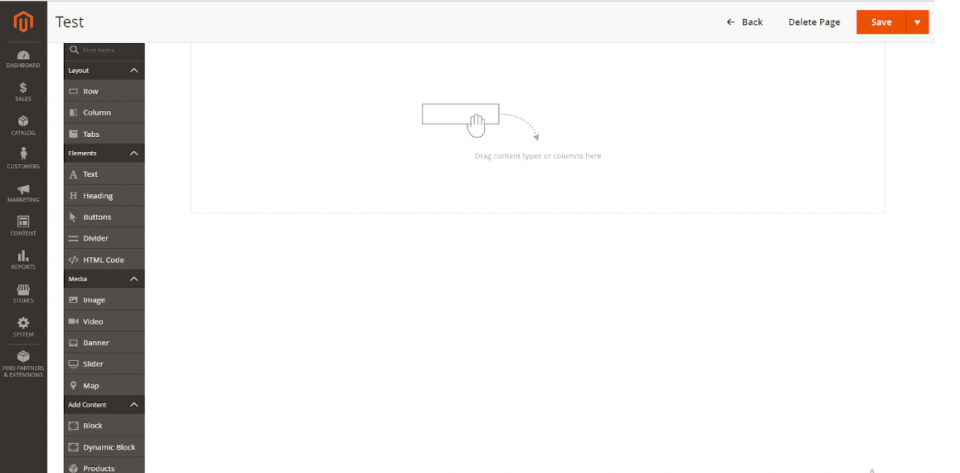Open the Content menu in the admin sidebar
960x473 pixels.
(23, 226)
